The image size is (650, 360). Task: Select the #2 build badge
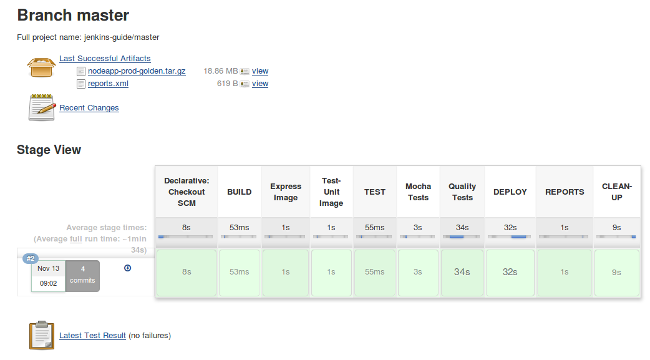pyautogui.click(x=30, y=259)
